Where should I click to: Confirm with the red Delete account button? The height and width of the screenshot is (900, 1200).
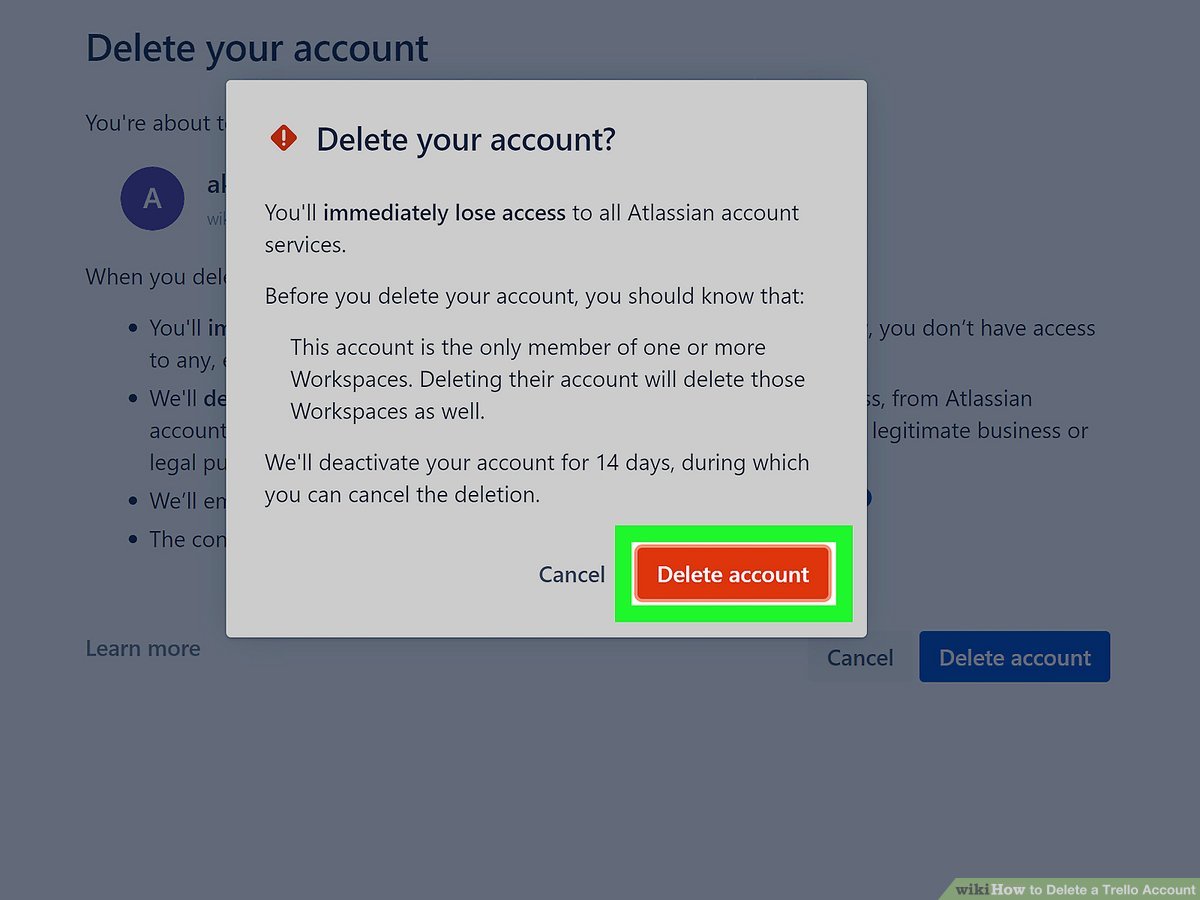pyautogui.click(x=732, y=574)
